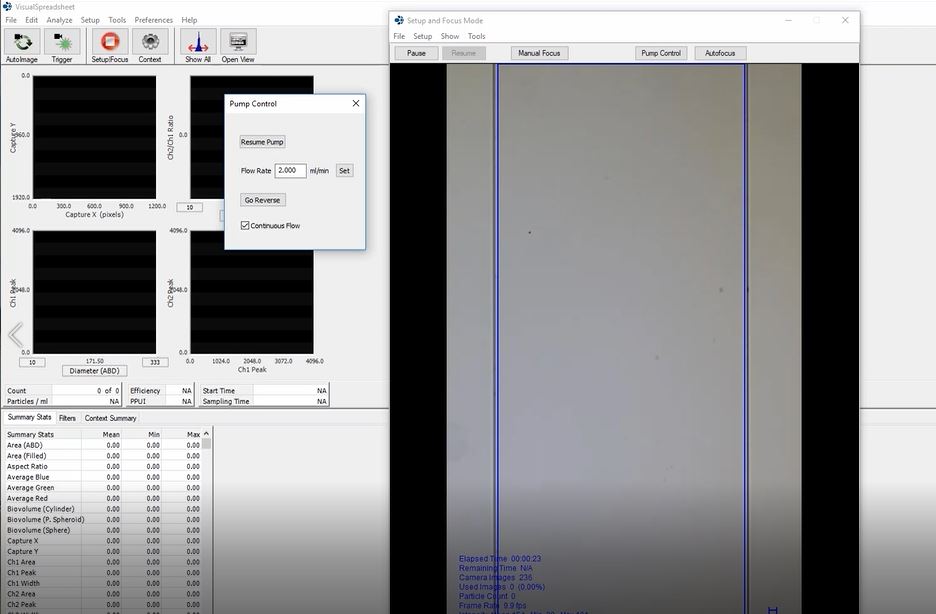Select the Average Green stats row
This screenshot has height=614, width=936.
click(x=103, y=488)
